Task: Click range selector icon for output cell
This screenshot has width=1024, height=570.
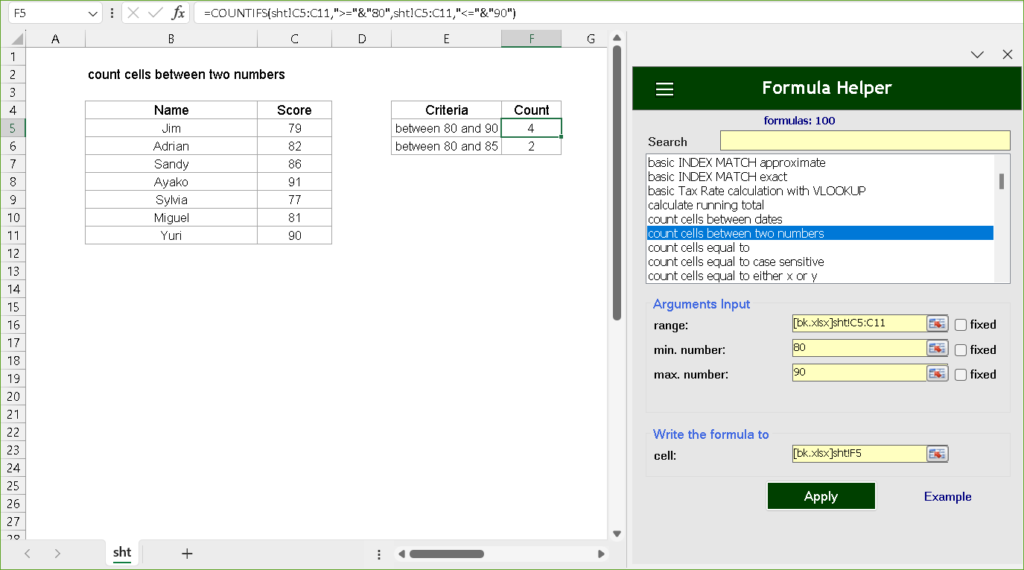Action: click(x=937, y=454)
